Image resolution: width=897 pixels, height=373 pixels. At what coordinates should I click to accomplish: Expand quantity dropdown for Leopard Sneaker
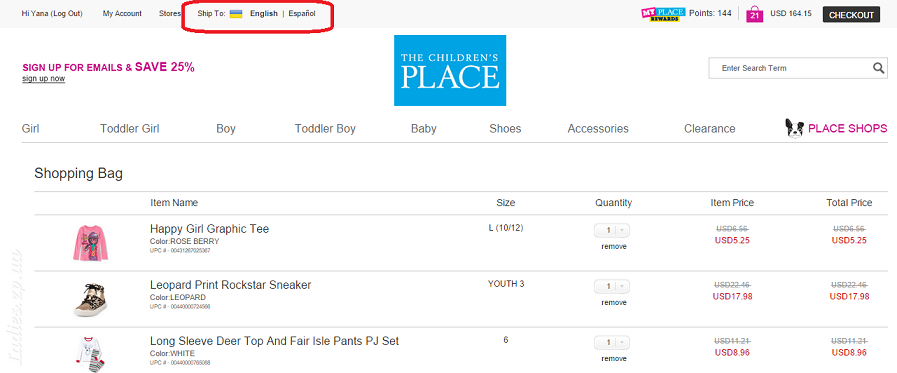pyautogui.click(x=612, y=286)
